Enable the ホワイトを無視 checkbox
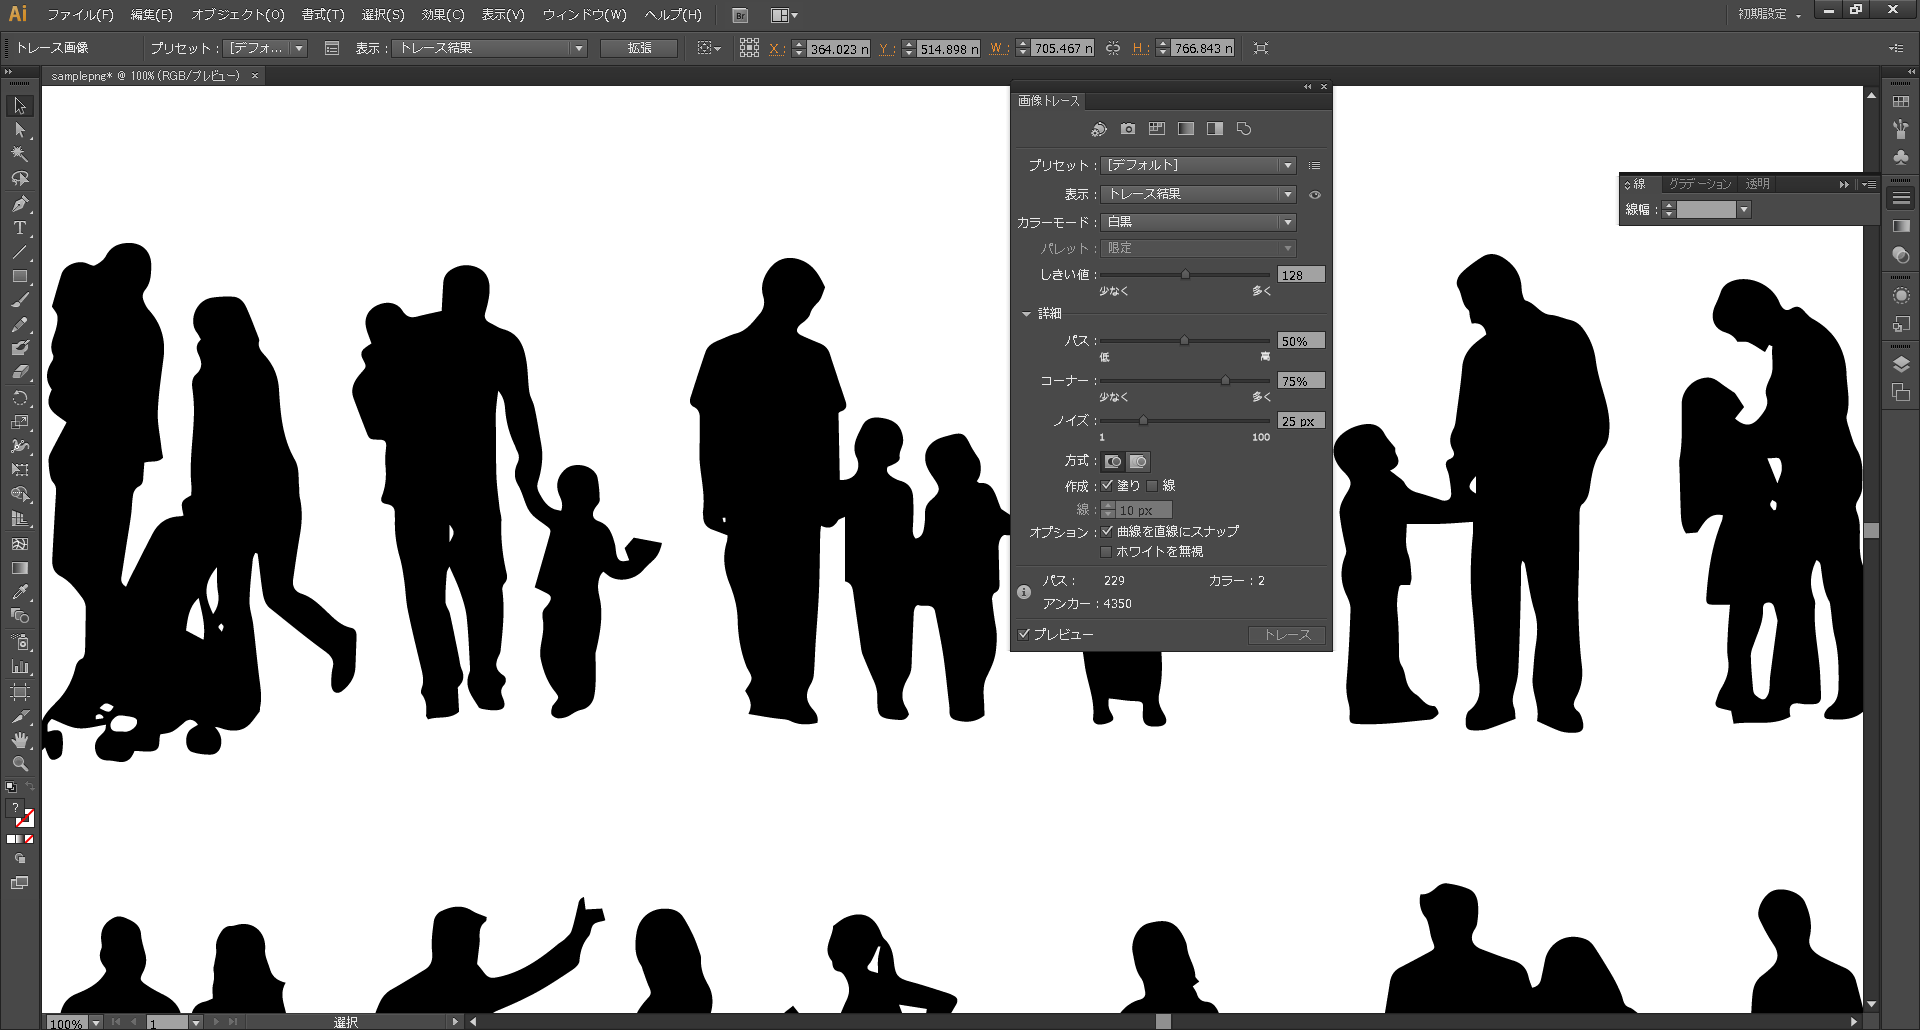The image size is (1920, 1030). pyautogui.click(x=1106, y=551)
